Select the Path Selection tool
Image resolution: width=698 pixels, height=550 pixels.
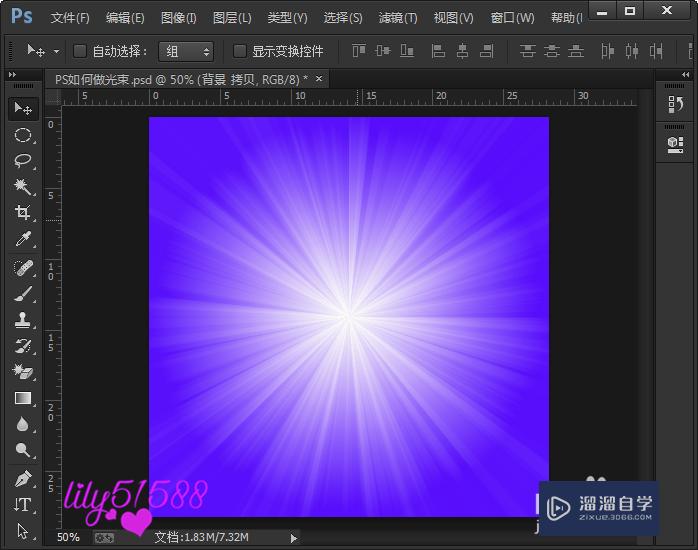point(23,531)
